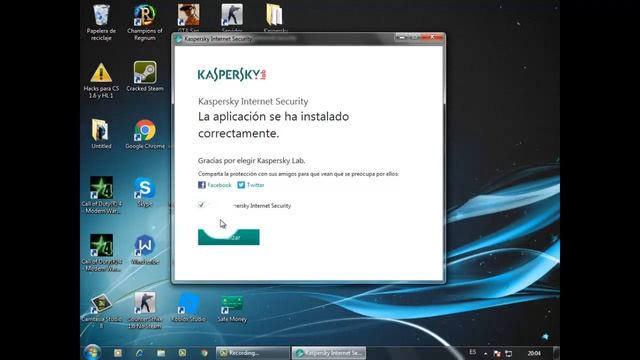
Task: Click the Facebook icon in installer
Action: pyautogui.click(x=202, y=185)
